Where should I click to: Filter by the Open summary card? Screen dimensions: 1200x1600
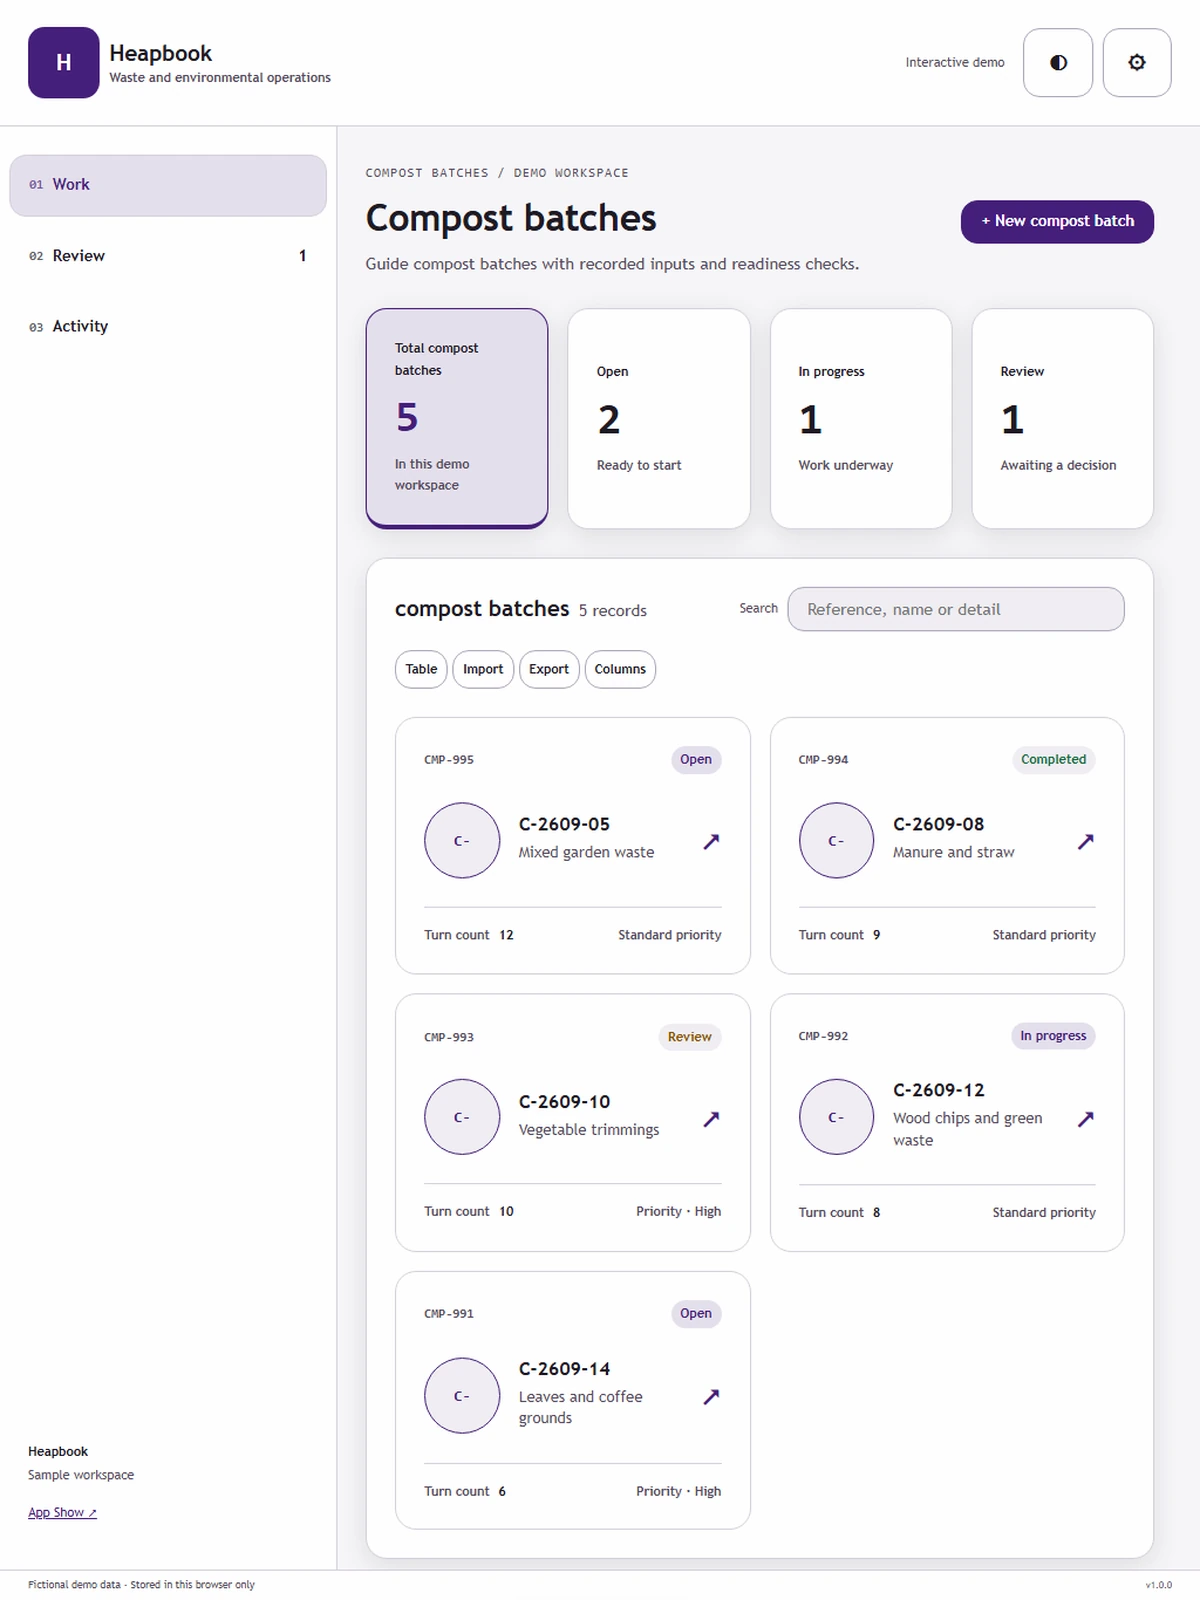click(659, 418)
